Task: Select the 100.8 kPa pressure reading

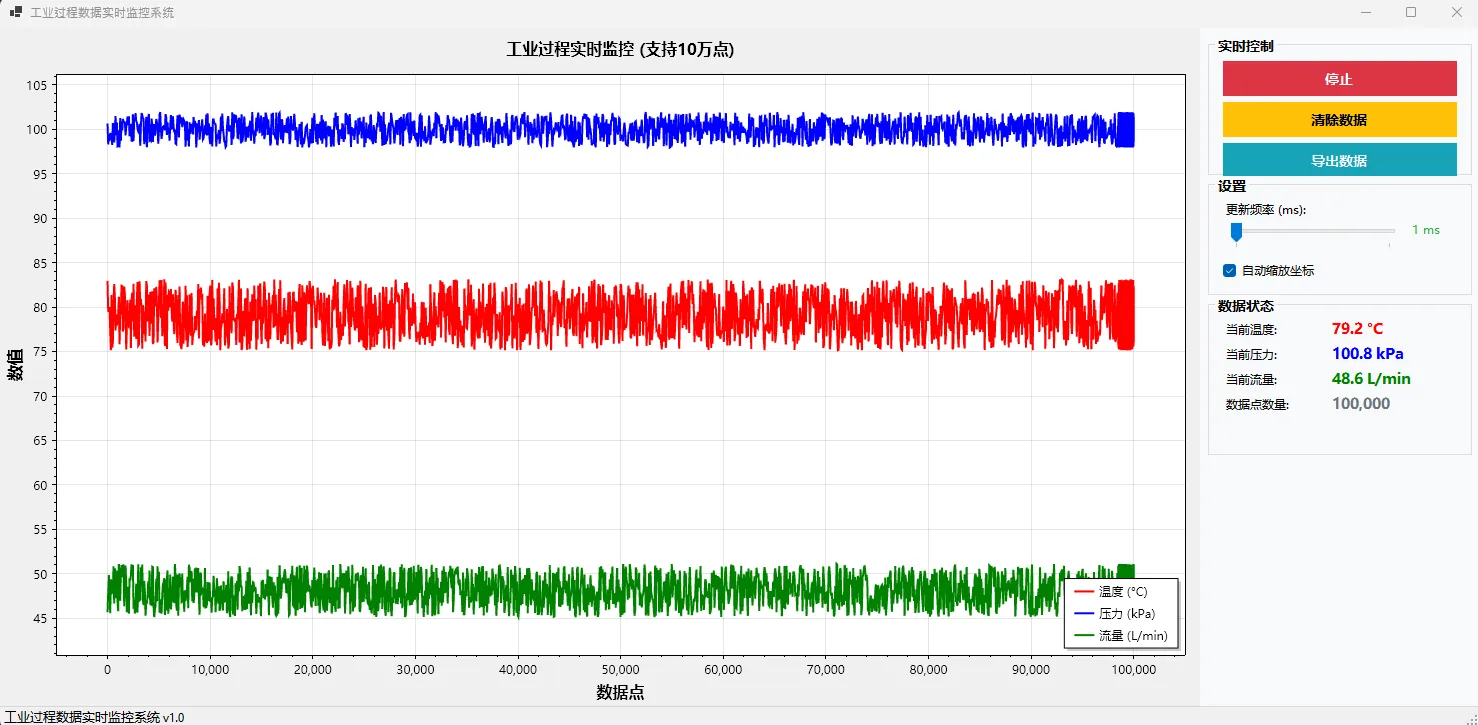Action: 1367,354
